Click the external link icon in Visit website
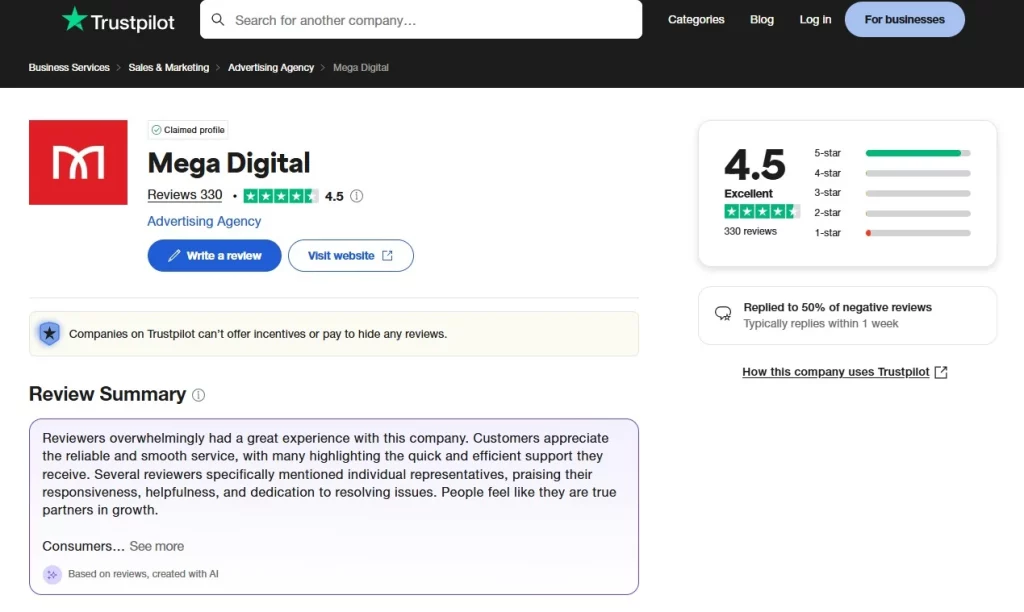The height and width of the screenshot is (612, 1024). coord(387,256)
